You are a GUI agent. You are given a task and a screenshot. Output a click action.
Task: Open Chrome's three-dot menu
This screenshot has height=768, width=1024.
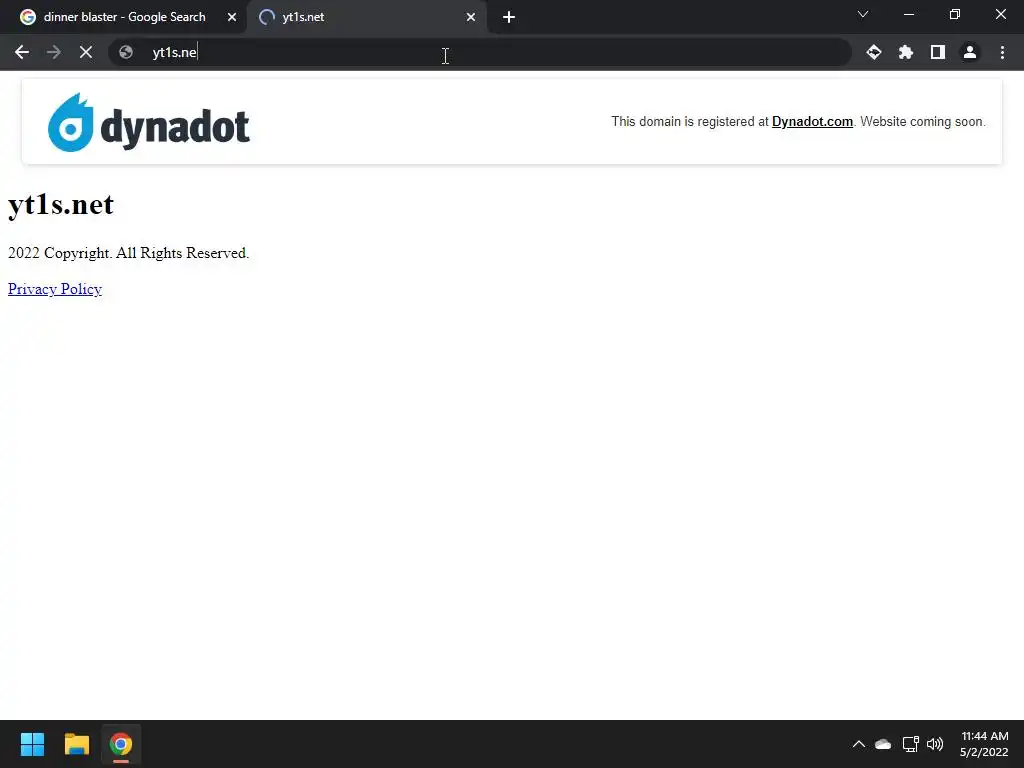tap(1002, 52)
